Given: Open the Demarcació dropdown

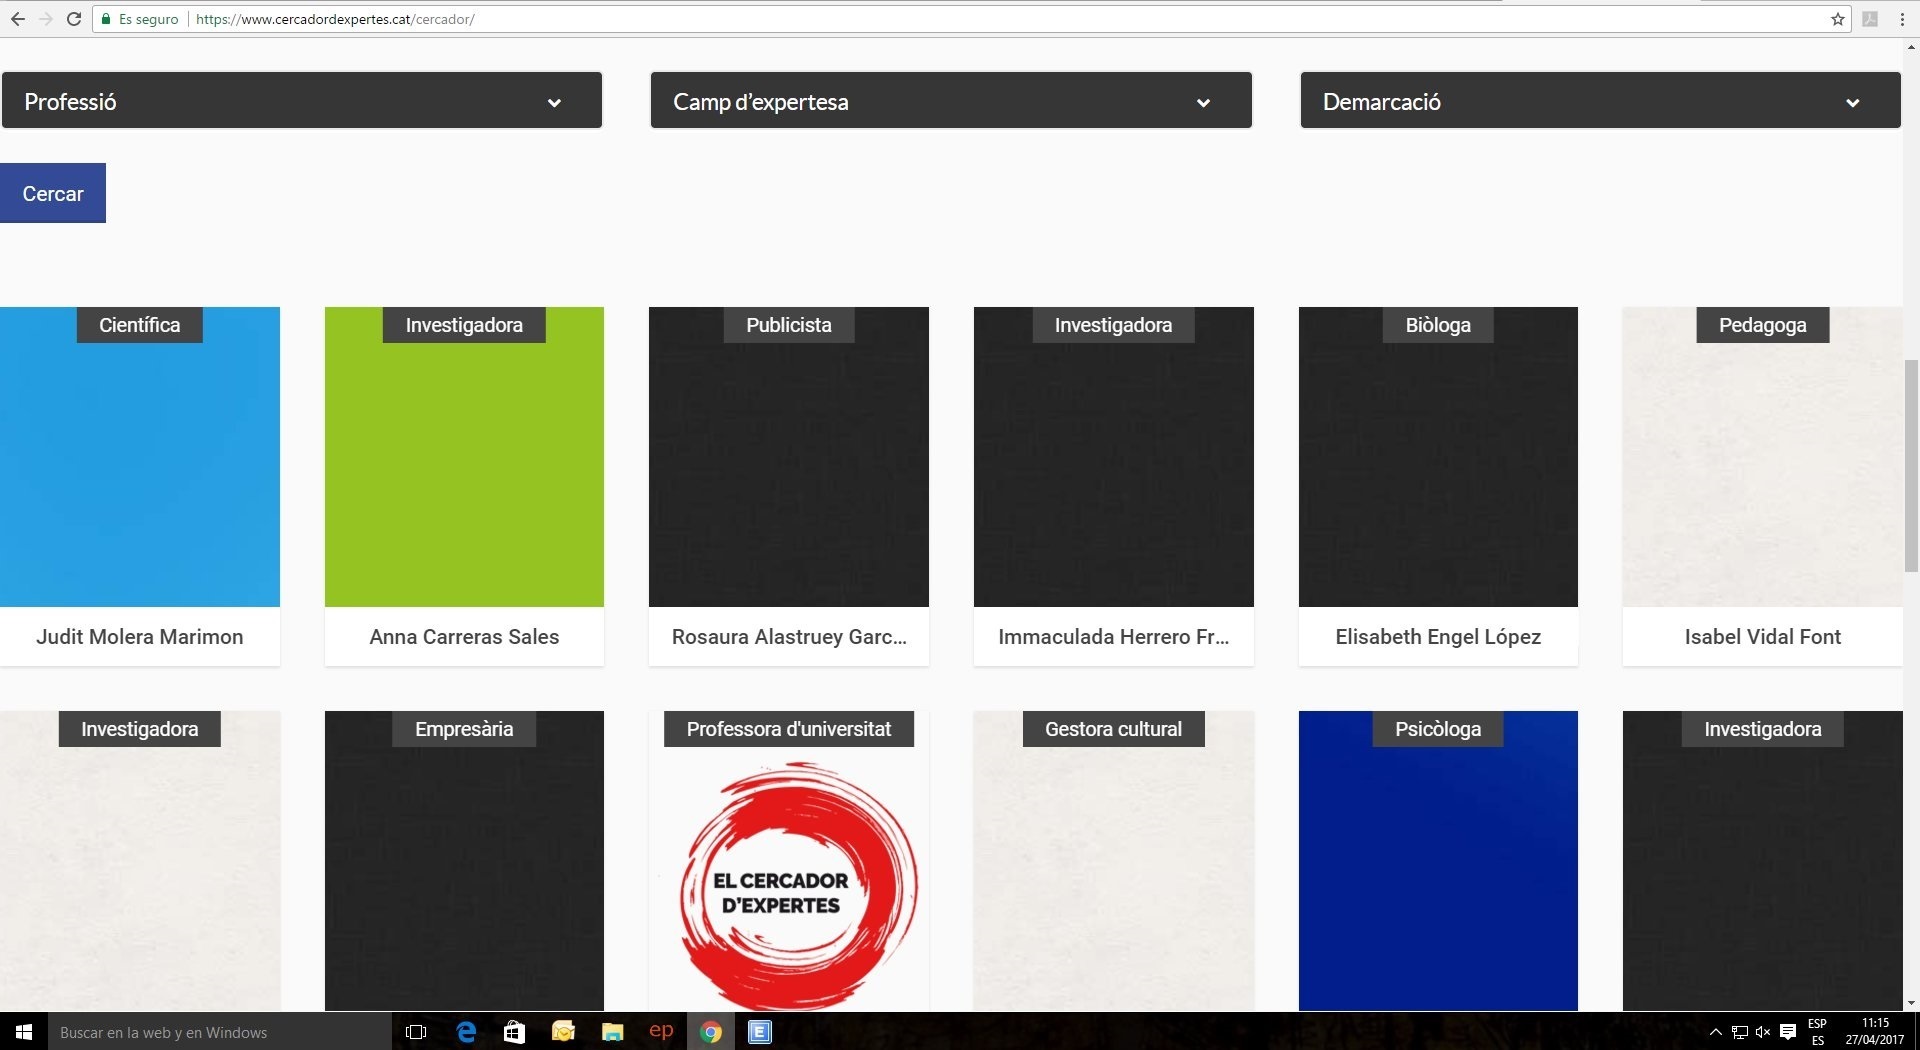Looking at the screenshot, I should (1599, 101).
